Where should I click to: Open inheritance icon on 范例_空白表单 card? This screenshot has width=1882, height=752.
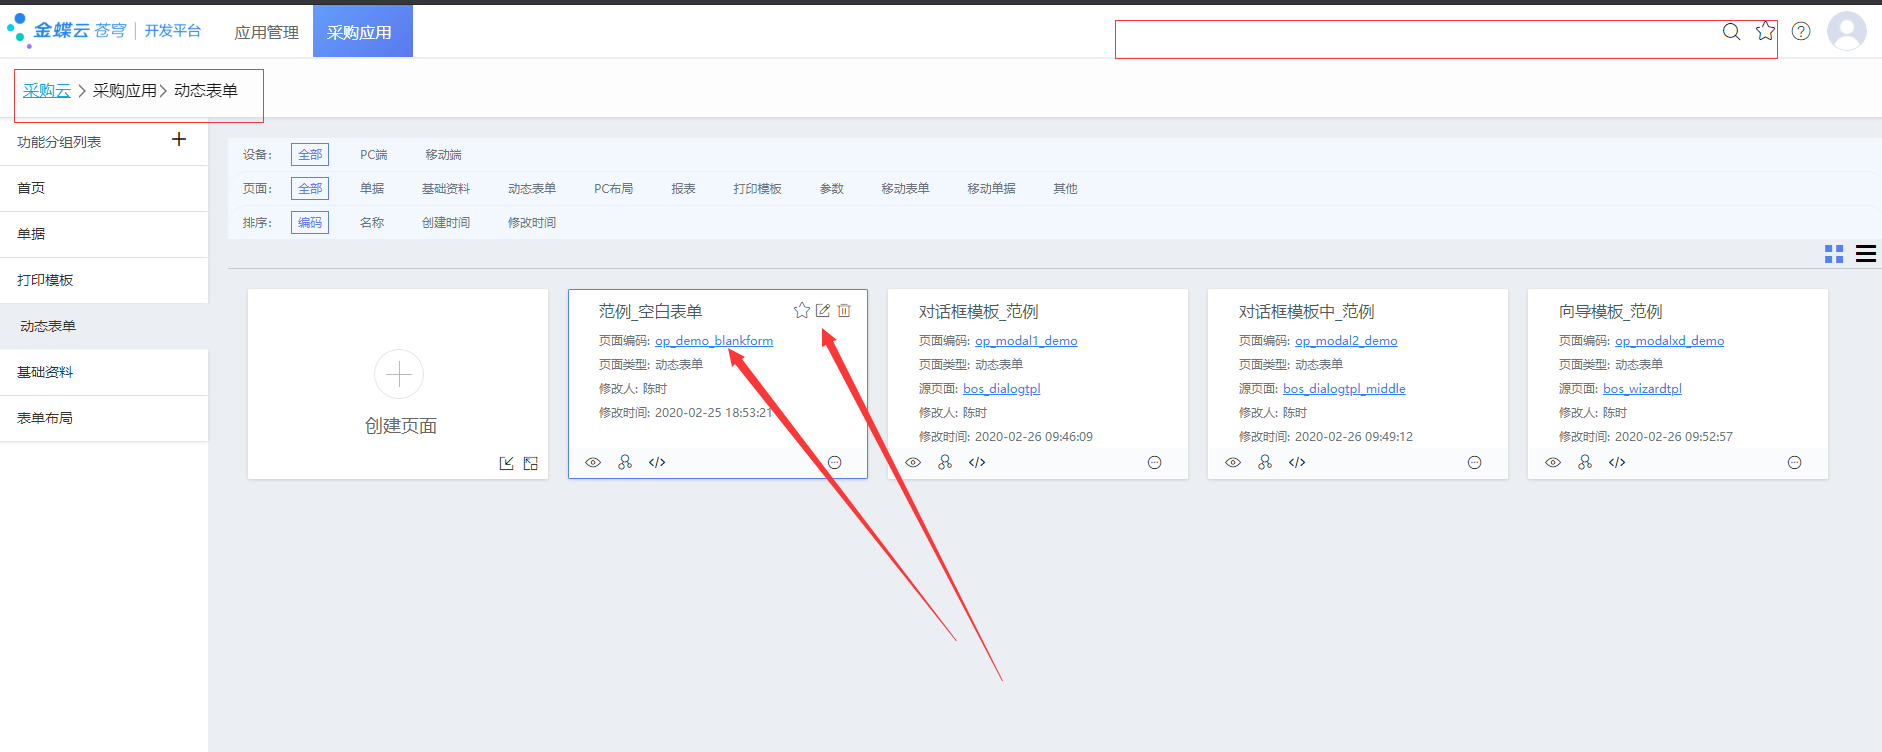(x=625, y=462)
